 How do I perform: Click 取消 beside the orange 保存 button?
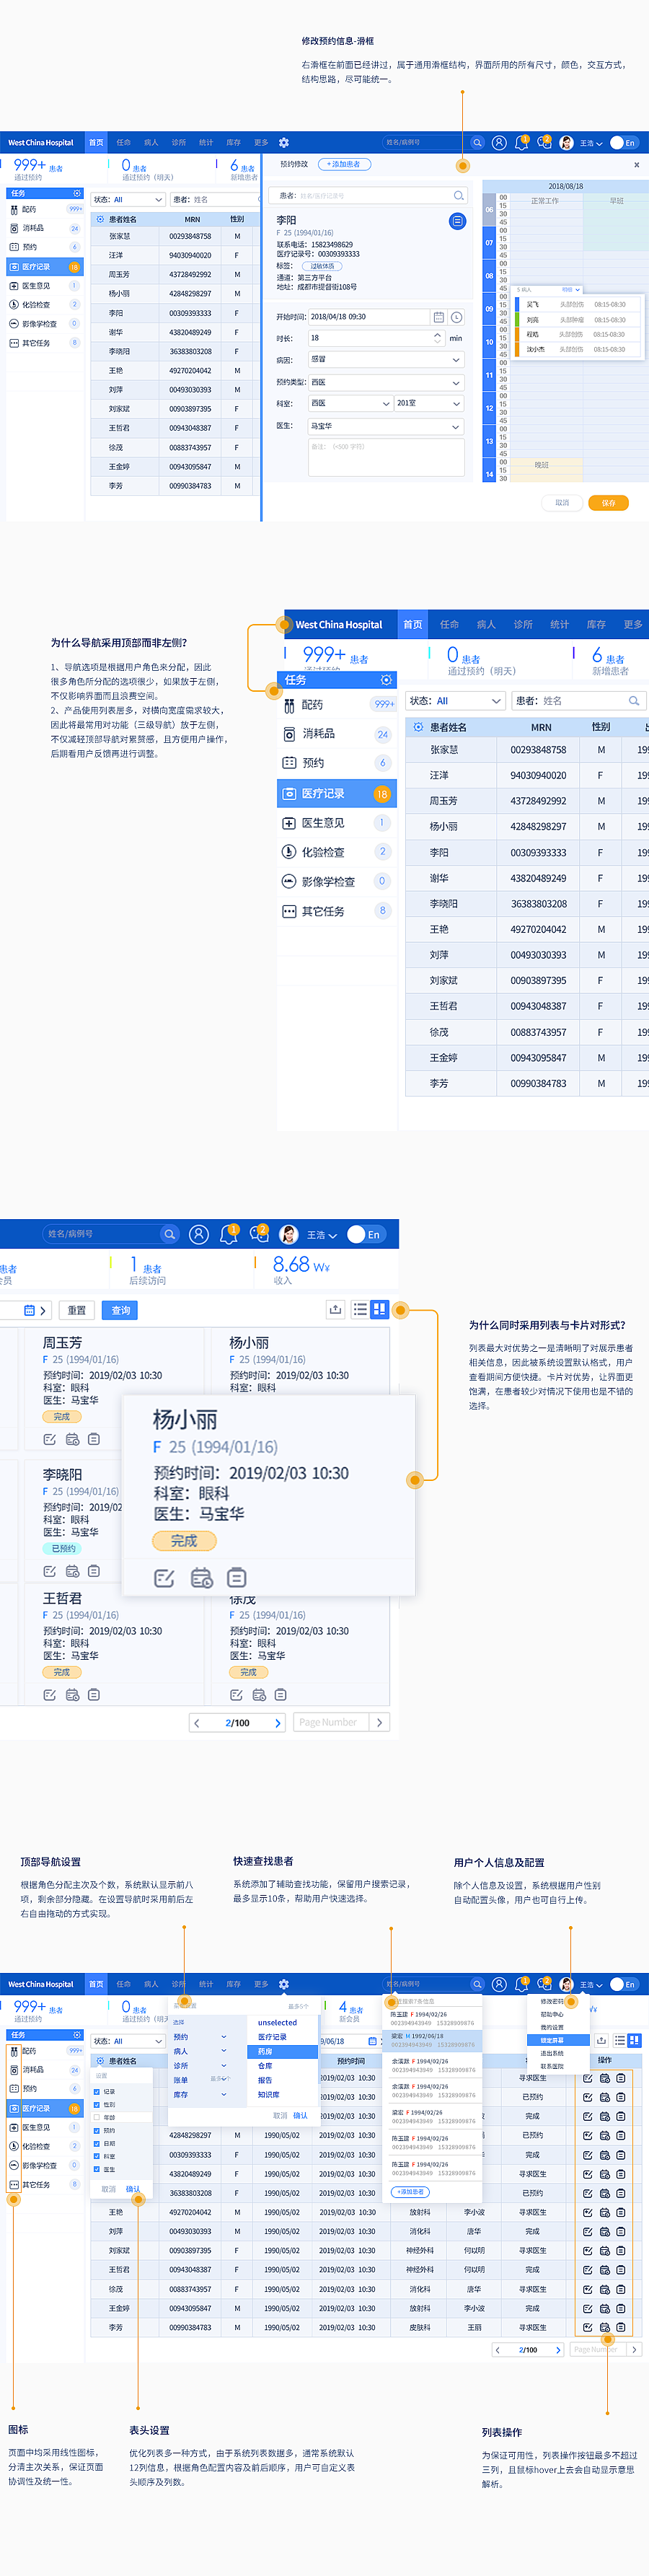coord(562,503)
